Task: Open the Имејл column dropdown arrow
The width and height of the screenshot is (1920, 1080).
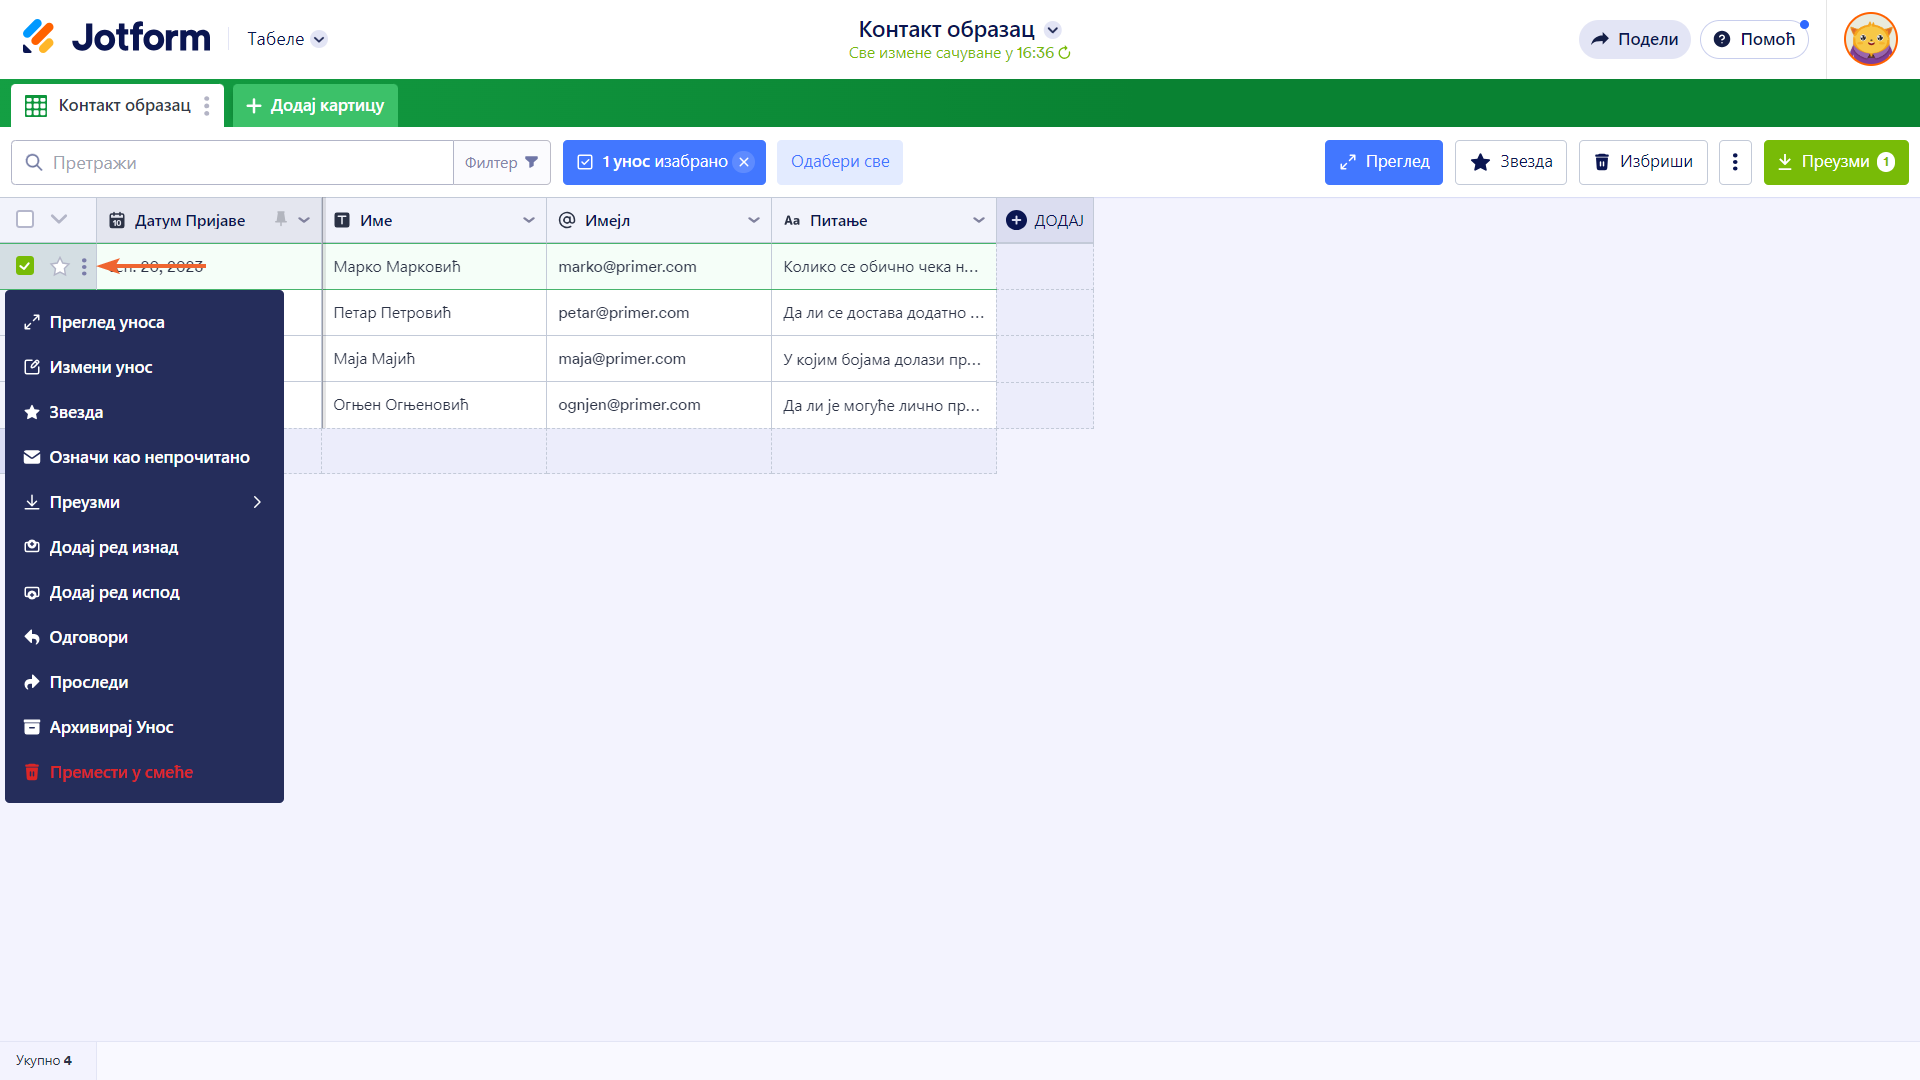Action: tap(754, 220)
